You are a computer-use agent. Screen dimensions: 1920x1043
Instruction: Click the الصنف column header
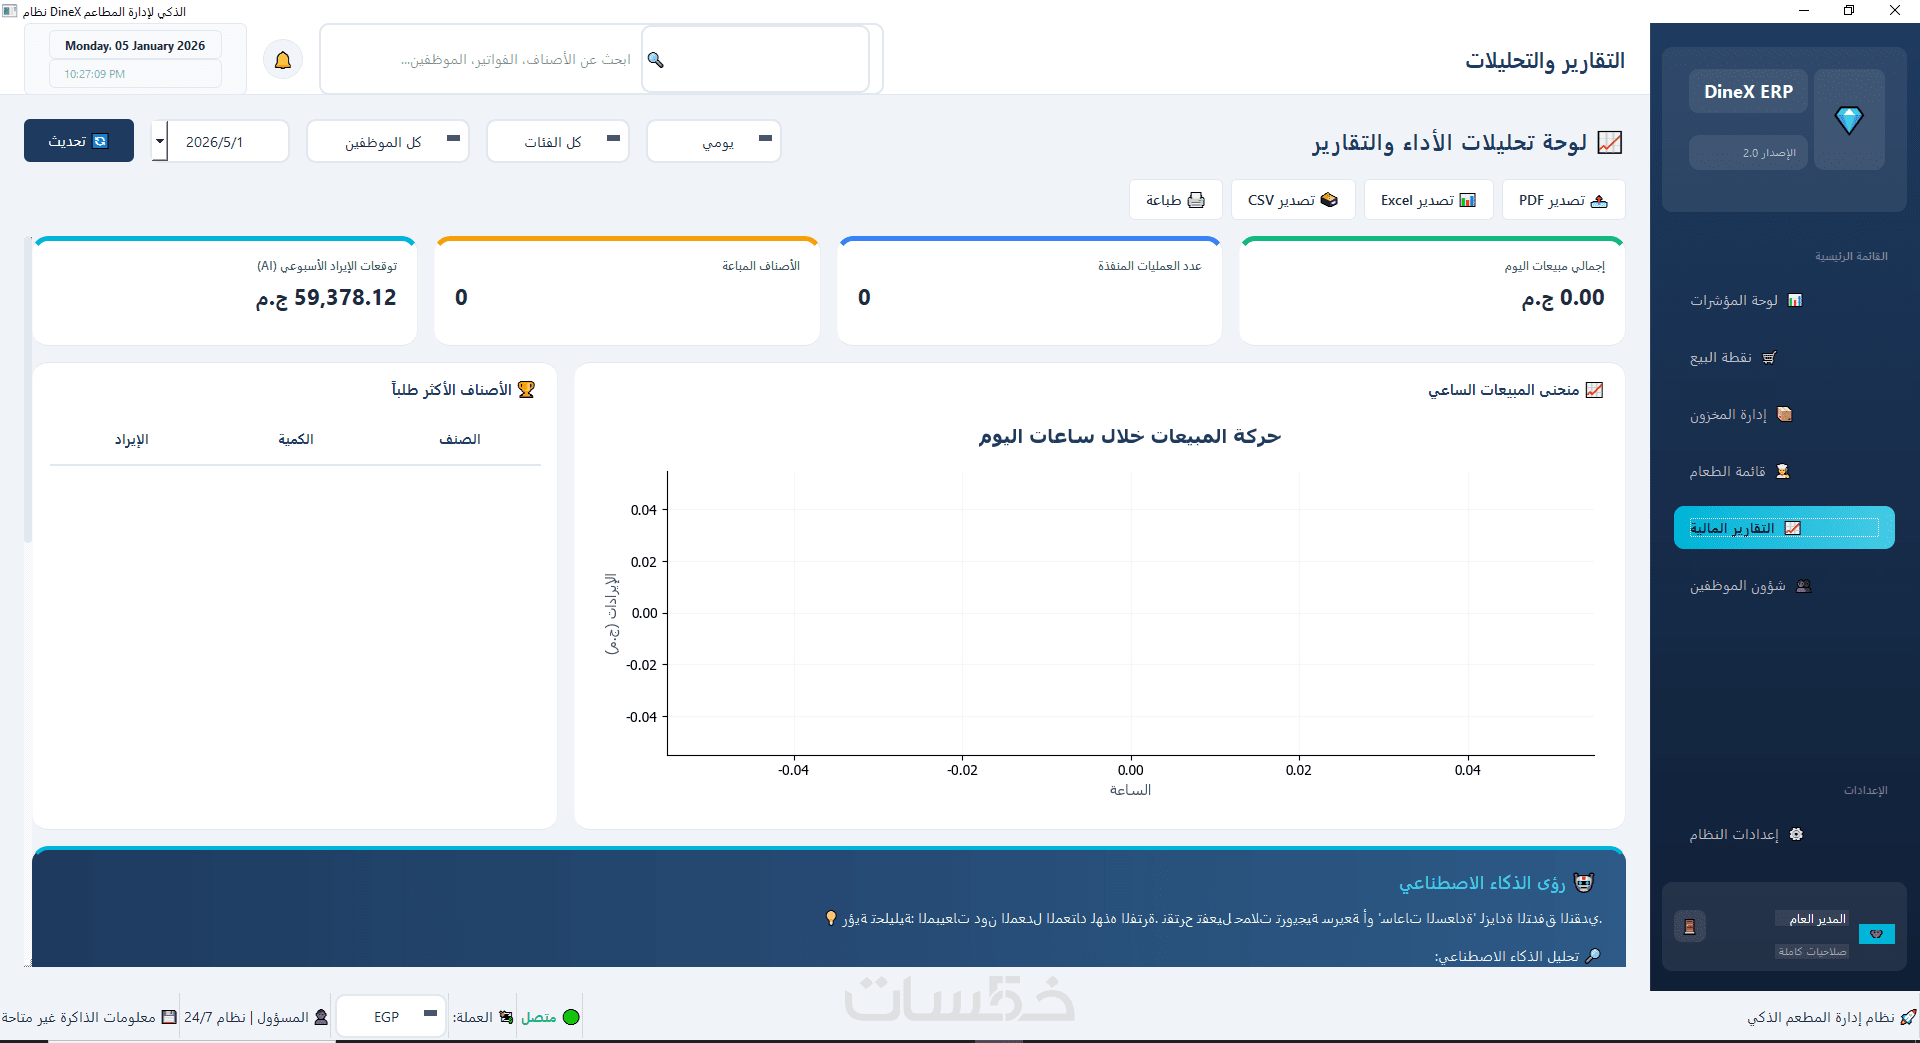point(460,439)
